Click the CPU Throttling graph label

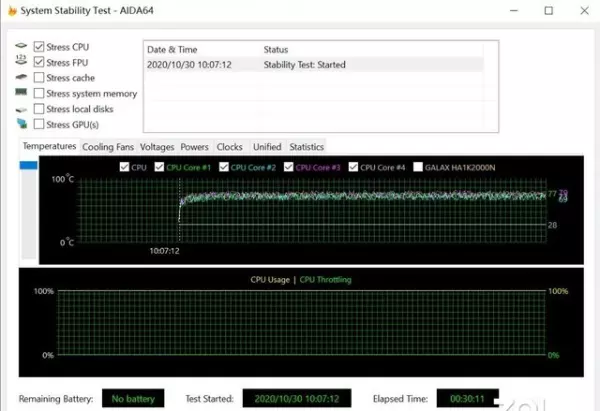pyautogui.click(x=326, y=280)
